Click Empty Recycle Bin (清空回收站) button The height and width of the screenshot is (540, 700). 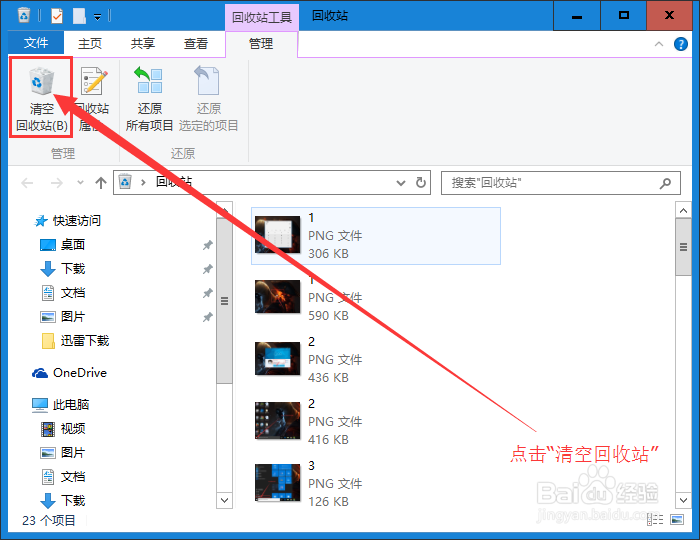41,97
